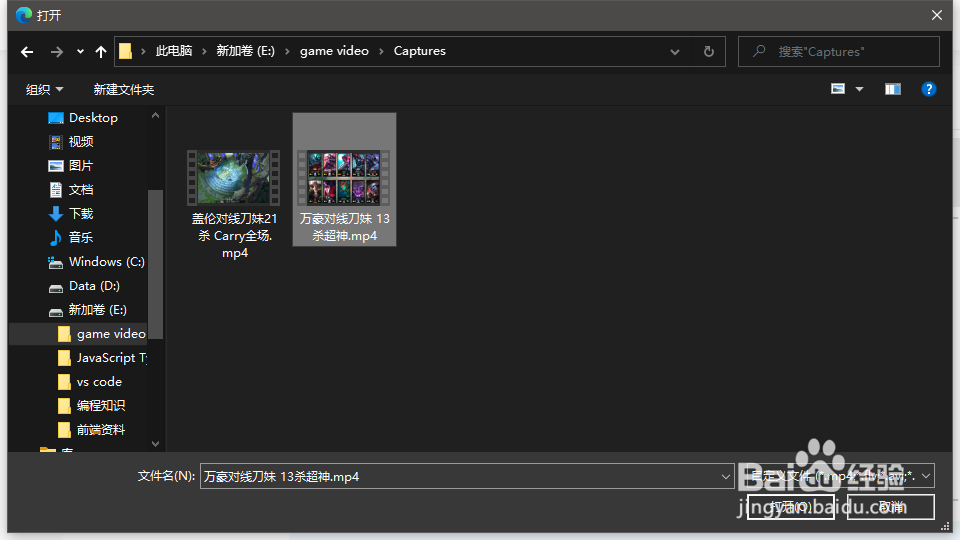Image resolution: width=960 pixels, height=540 pixels.
Task: Open the file name dropdown arrow
Action: pyautogui.click(x=726, y=476)
